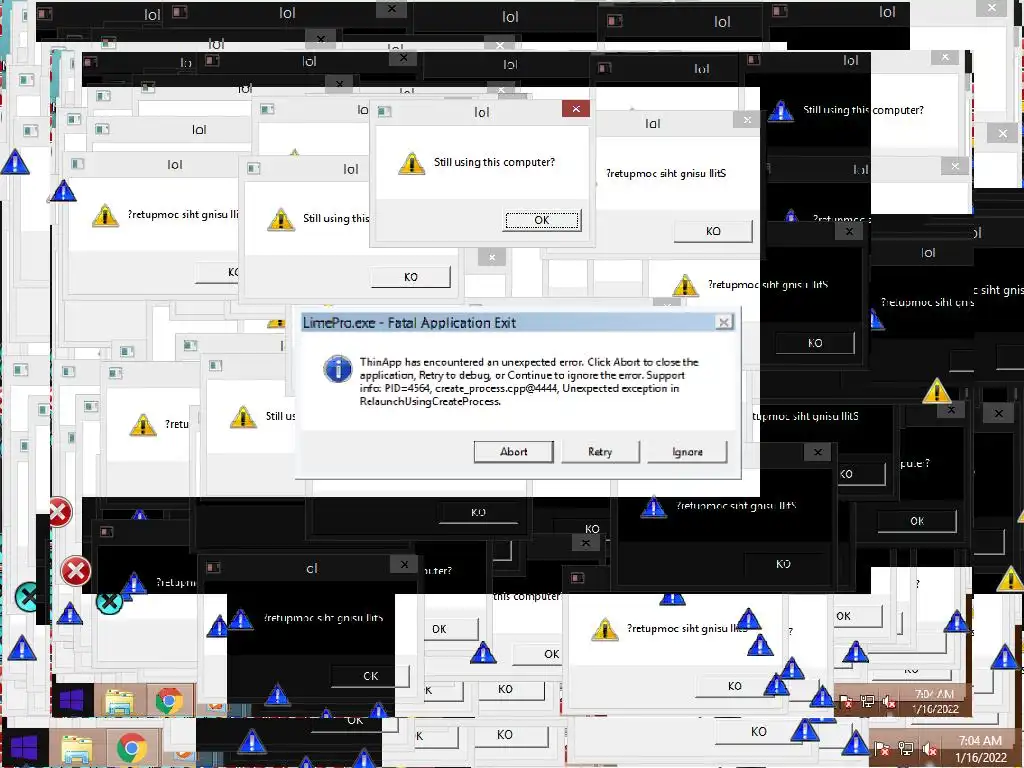Click the 7:04 AM clock on bottom-most taskbar
Viewport: 1024px width, 768px height.
[x=980, y=741]
